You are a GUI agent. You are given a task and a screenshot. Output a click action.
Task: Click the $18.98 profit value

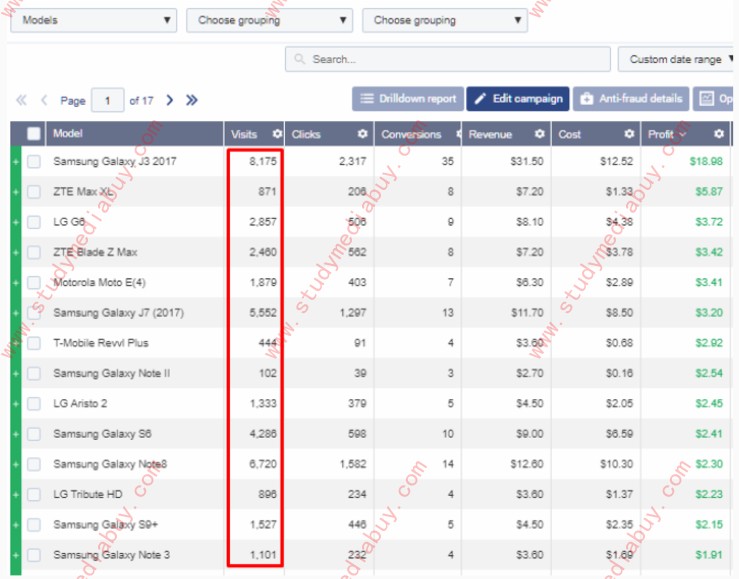coord(706,162)
